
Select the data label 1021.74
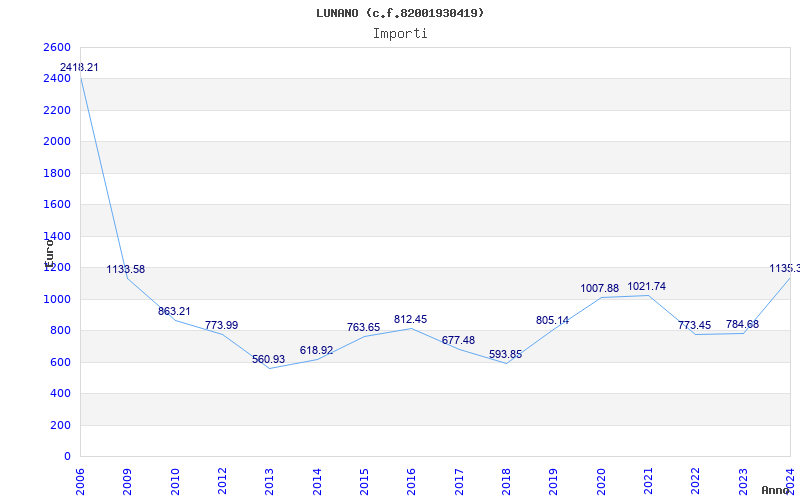pyautogui.click(x=646, y=287)
